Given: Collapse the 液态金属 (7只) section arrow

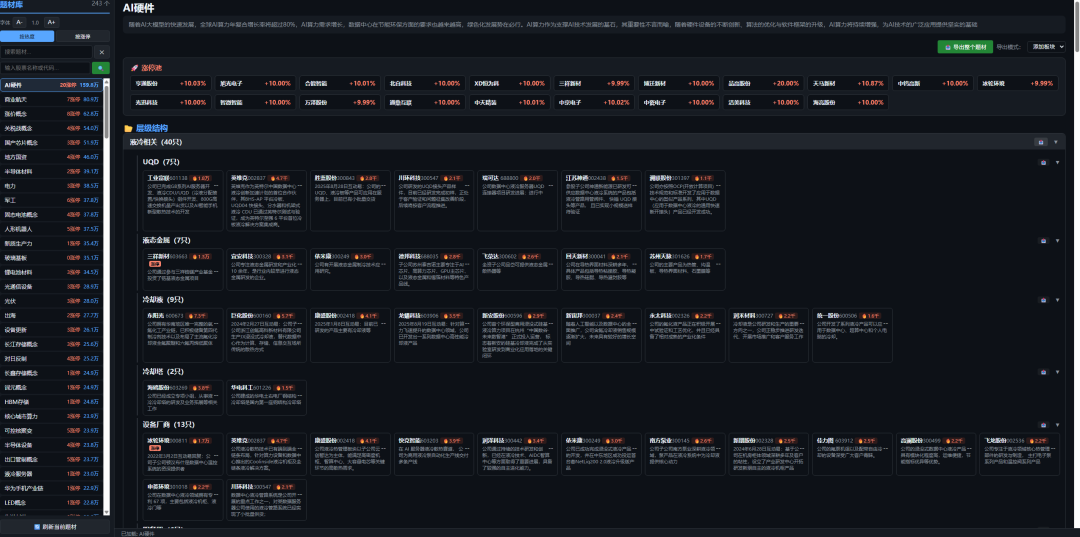Looking at the screenshot, I should click(x=1058, y=240).
